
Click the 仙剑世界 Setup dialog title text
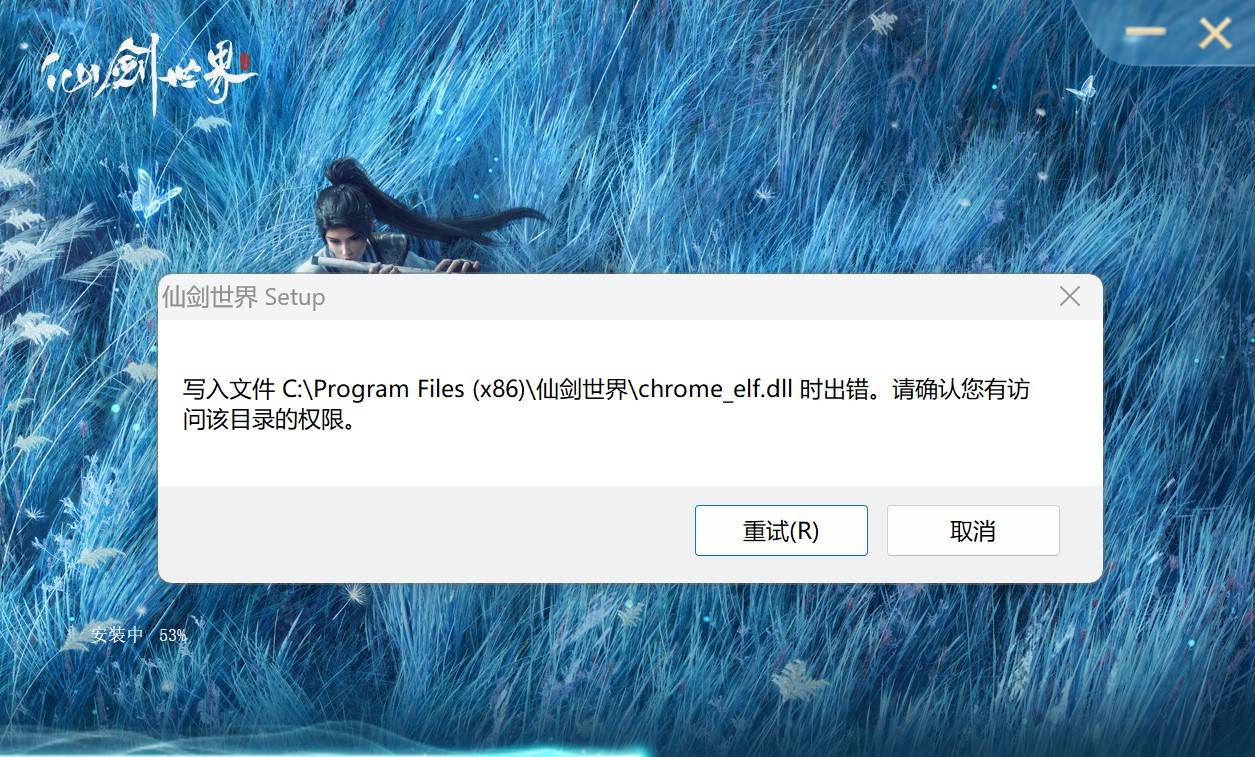243,297
